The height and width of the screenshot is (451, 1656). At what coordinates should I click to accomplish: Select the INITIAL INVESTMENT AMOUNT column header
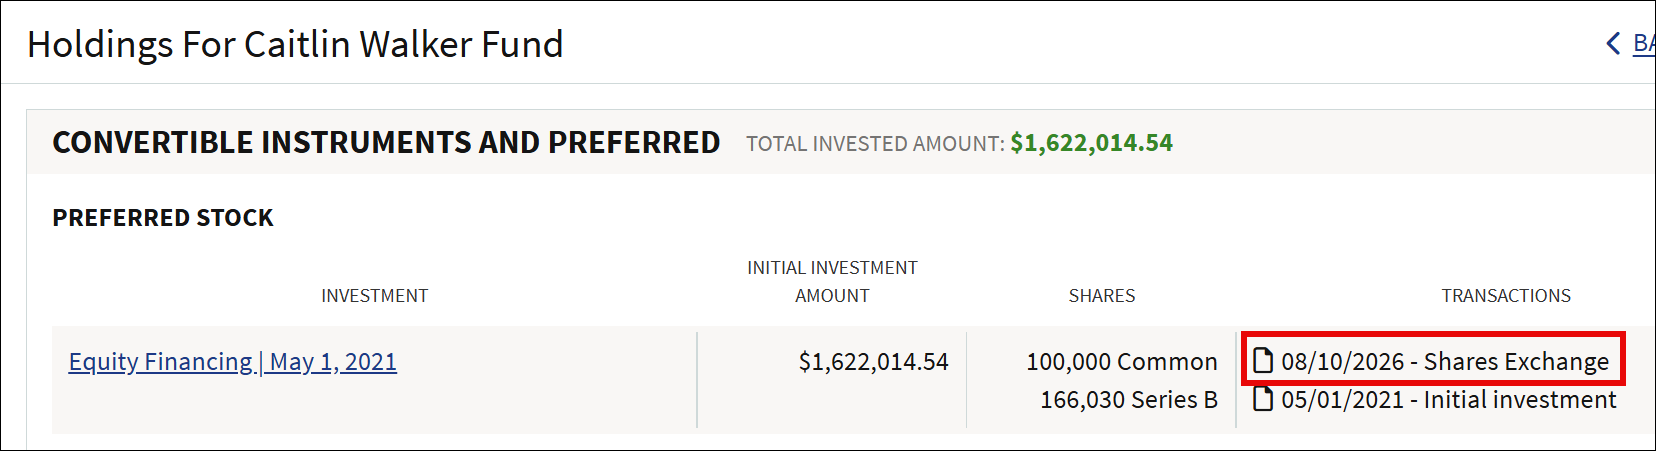[x=832, y=282]
